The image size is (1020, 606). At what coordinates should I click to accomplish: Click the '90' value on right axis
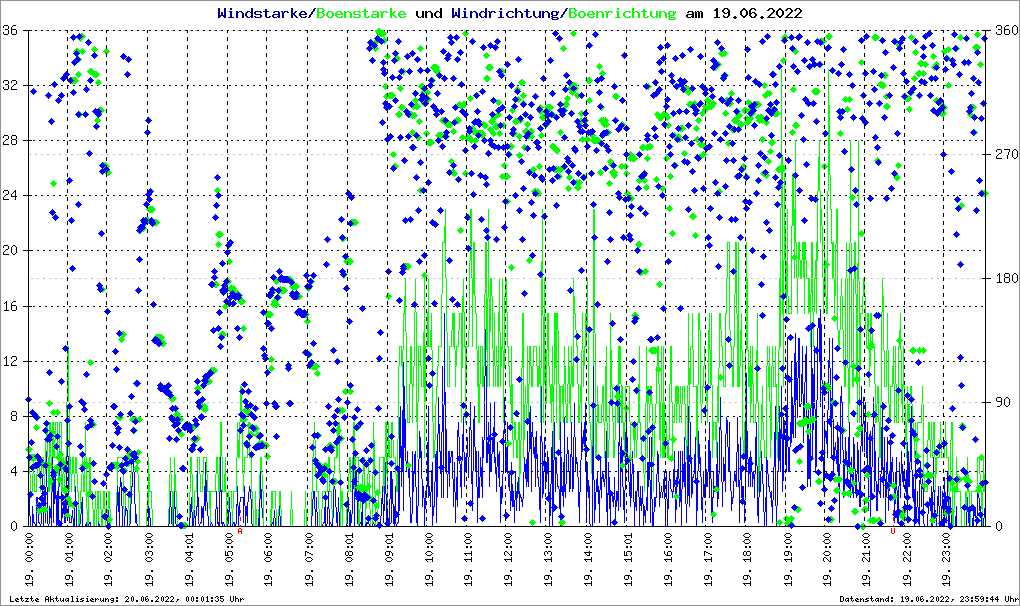pos(1000,402)
